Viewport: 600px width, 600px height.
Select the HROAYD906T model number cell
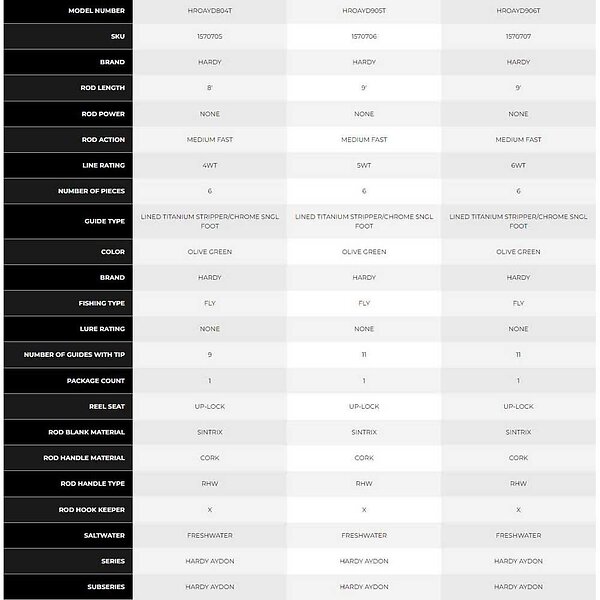(x=518, y=10)
